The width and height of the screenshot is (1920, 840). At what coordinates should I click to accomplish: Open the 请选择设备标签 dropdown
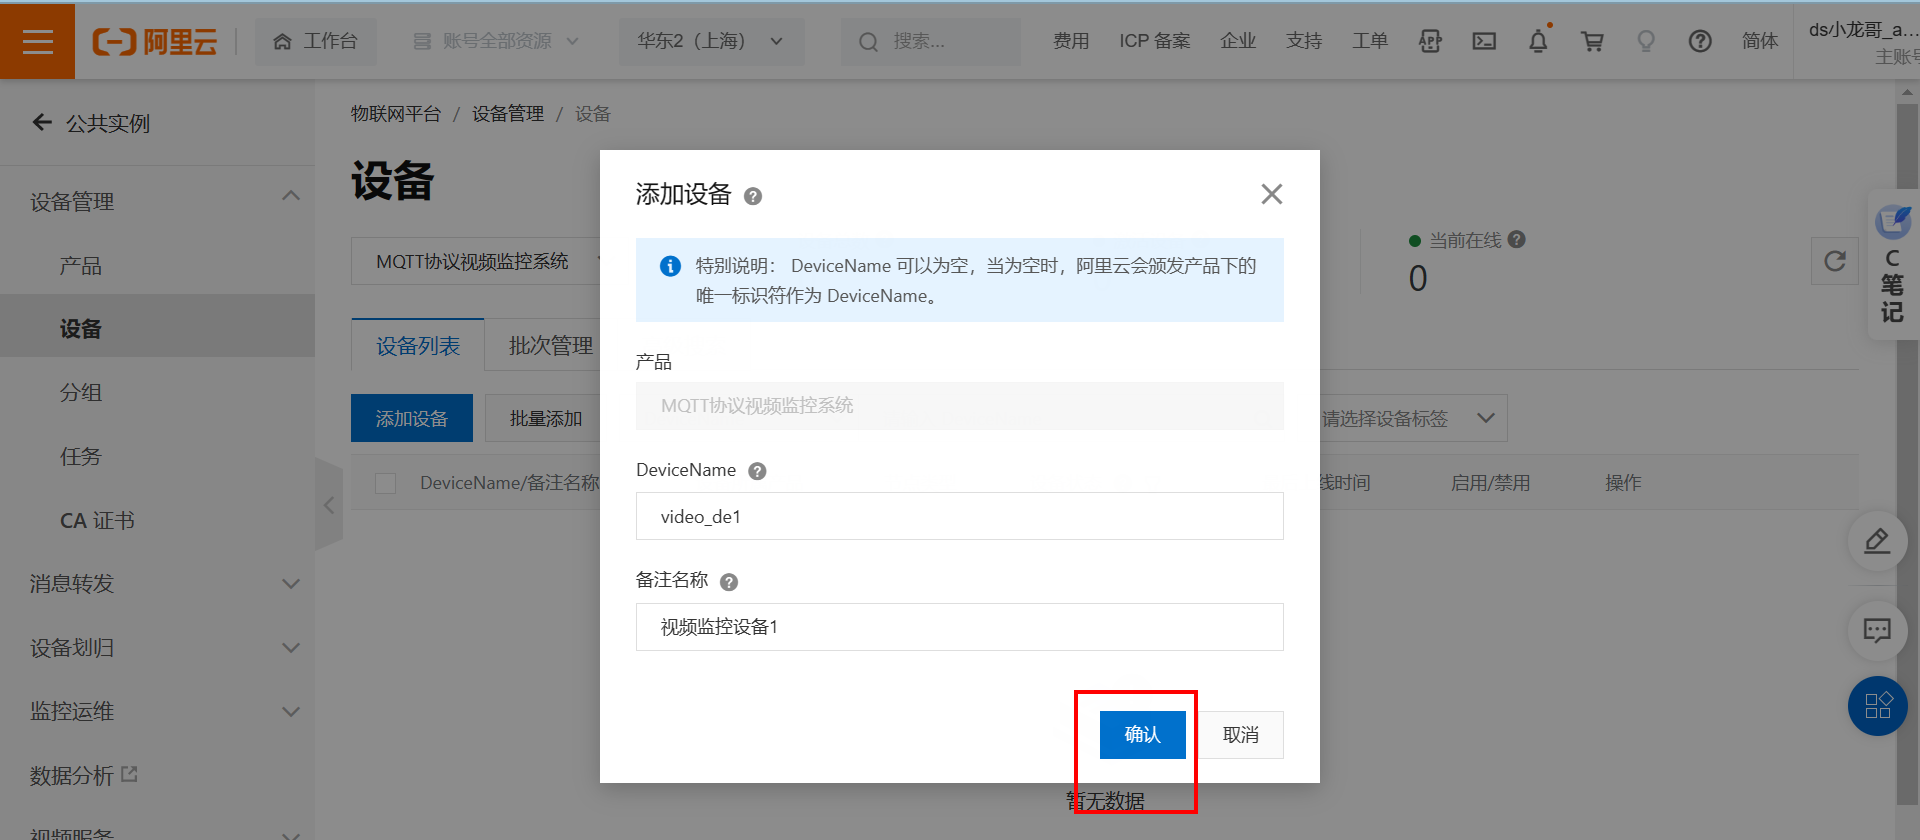[1412, 418]
